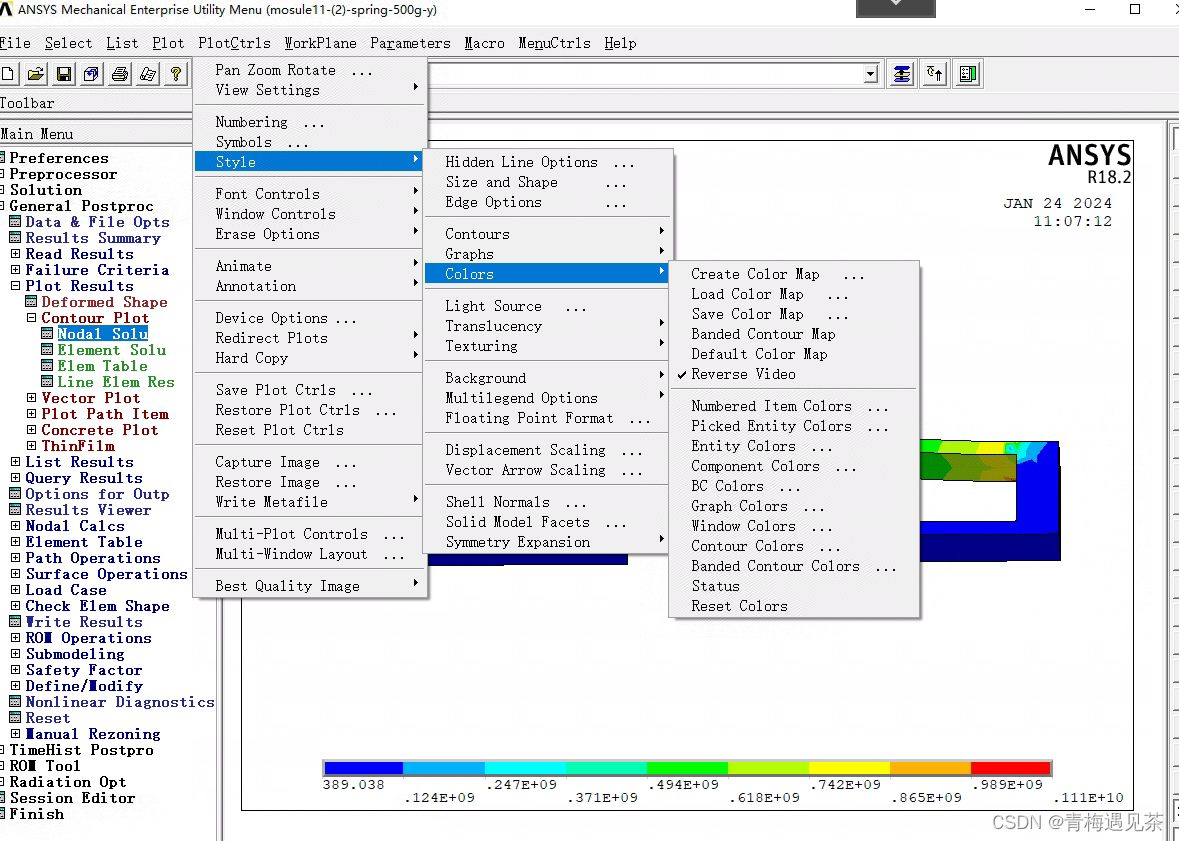Select Style in PlotCtrls menu
Viewport: 1179px width, 841px height.
[309, 162]
